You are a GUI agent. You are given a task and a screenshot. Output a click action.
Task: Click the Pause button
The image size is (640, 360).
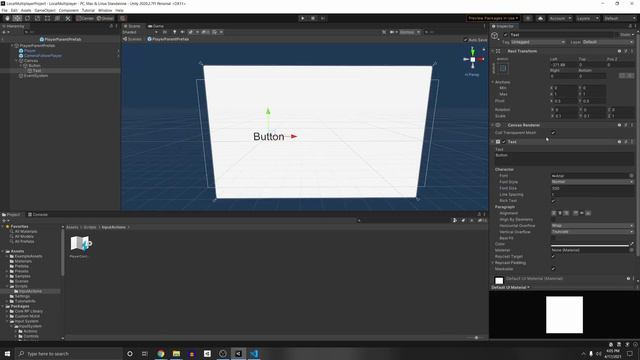[313, 18]
